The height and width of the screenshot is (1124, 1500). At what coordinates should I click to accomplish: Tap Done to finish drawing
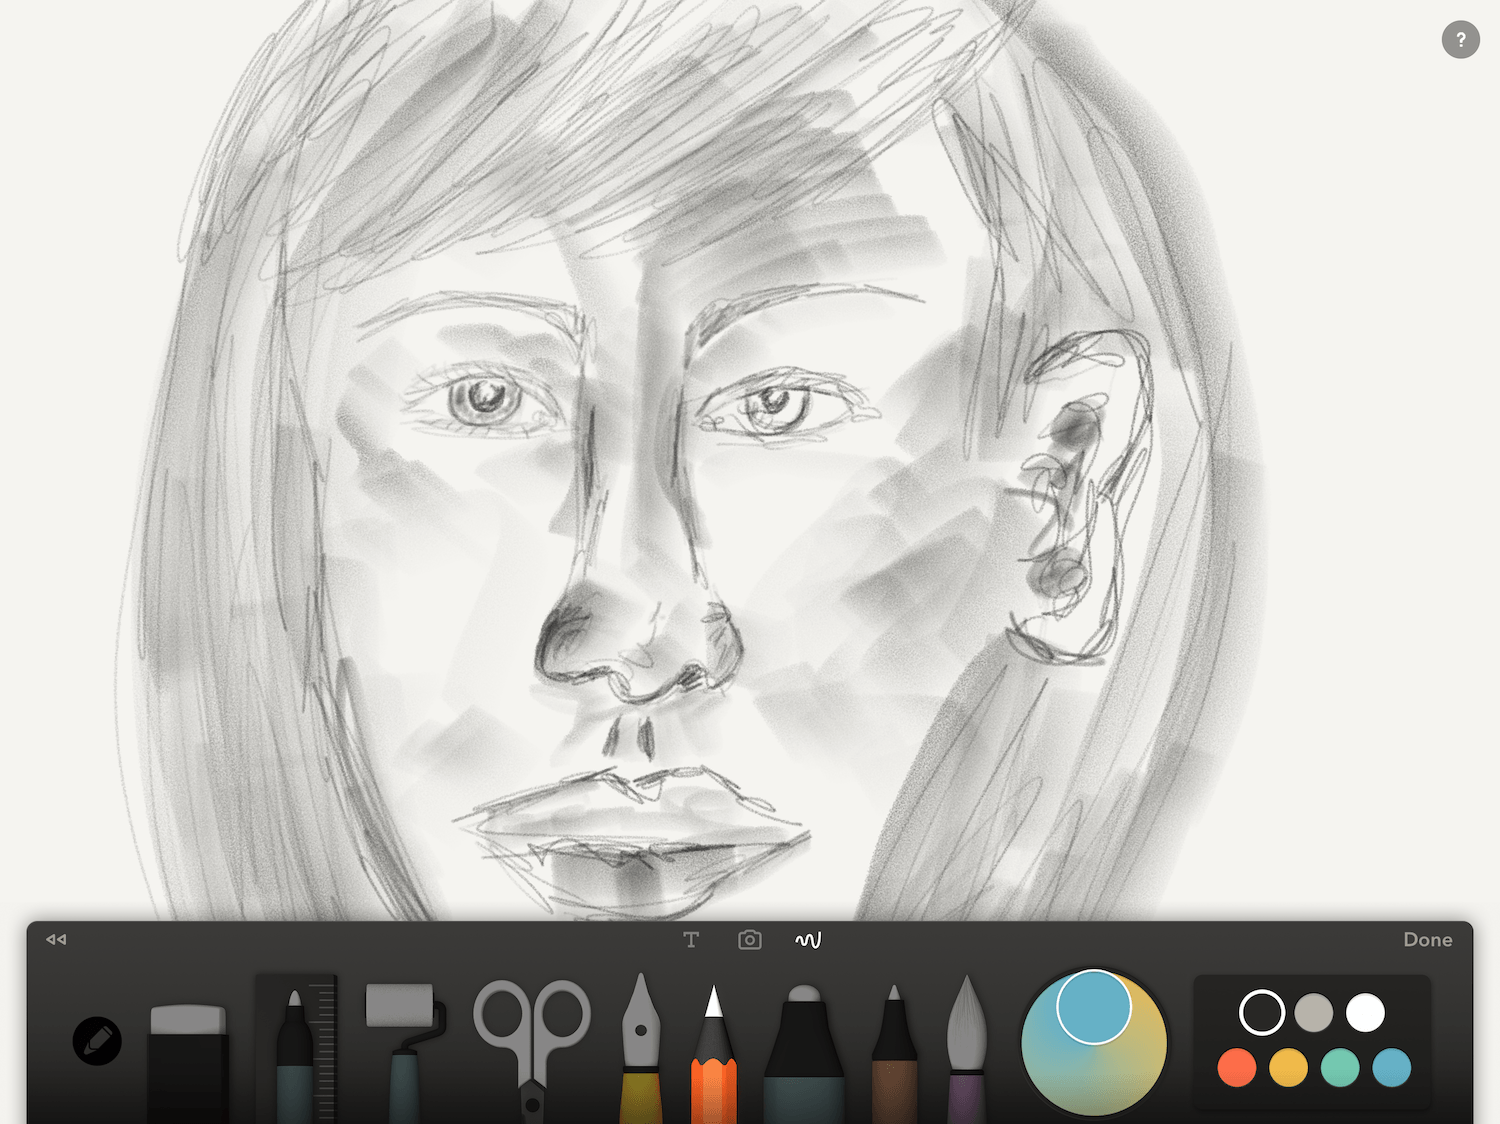1427,939
